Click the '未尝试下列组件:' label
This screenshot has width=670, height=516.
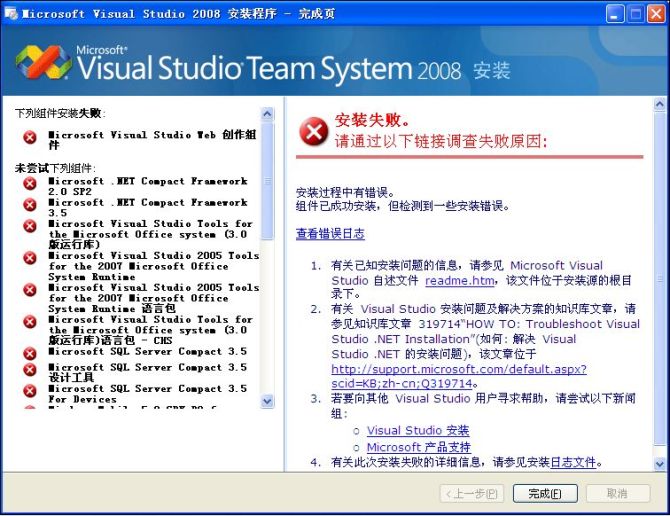56,168
